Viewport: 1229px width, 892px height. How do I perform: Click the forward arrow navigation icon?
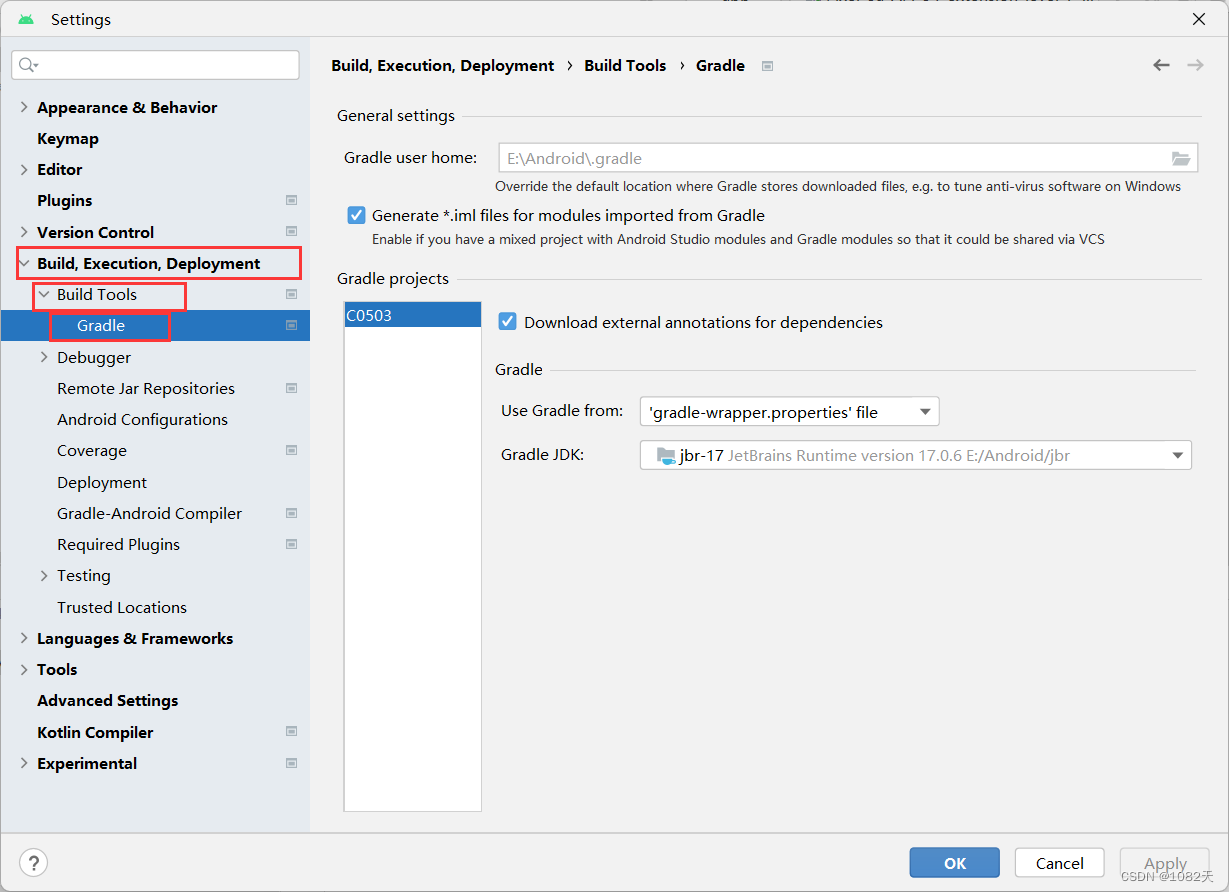pos(1195,65)
